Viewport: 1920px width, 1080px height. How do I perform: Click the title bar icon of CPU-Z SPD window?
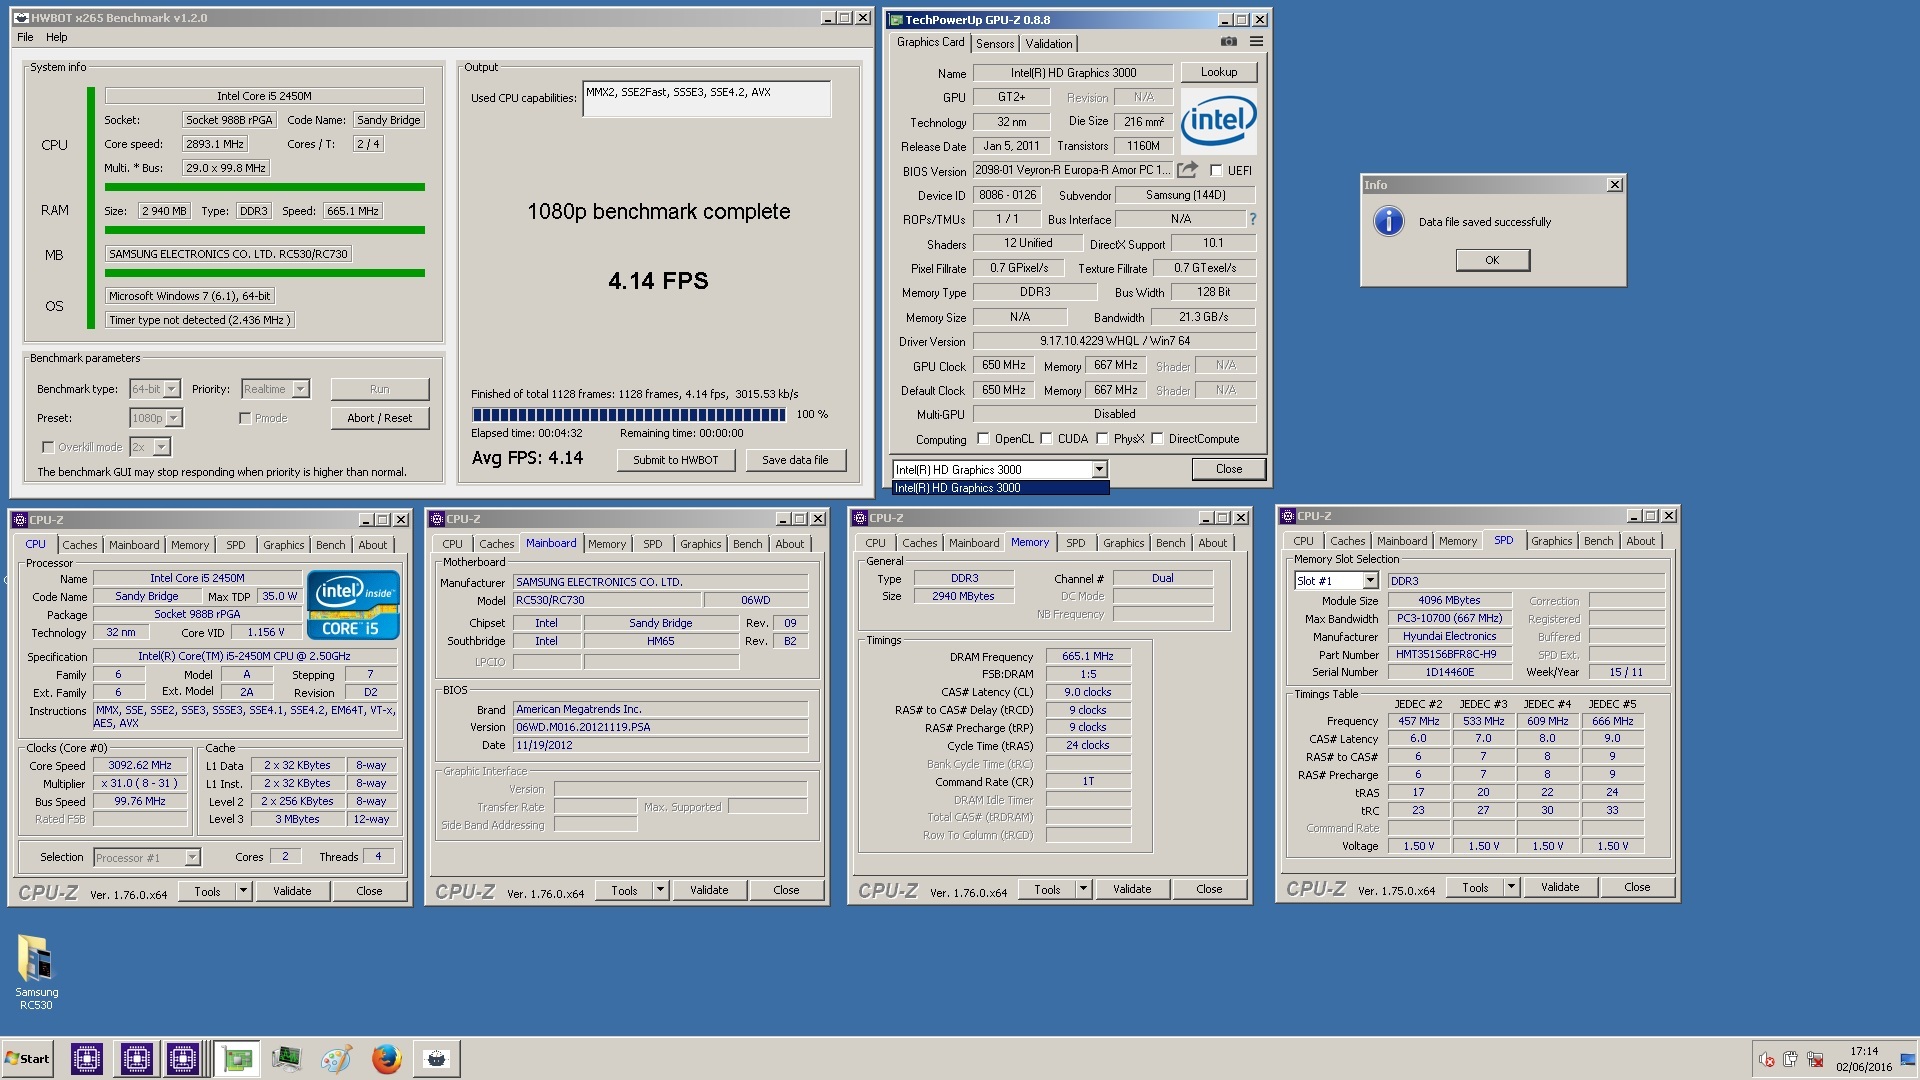(1288, 516)
